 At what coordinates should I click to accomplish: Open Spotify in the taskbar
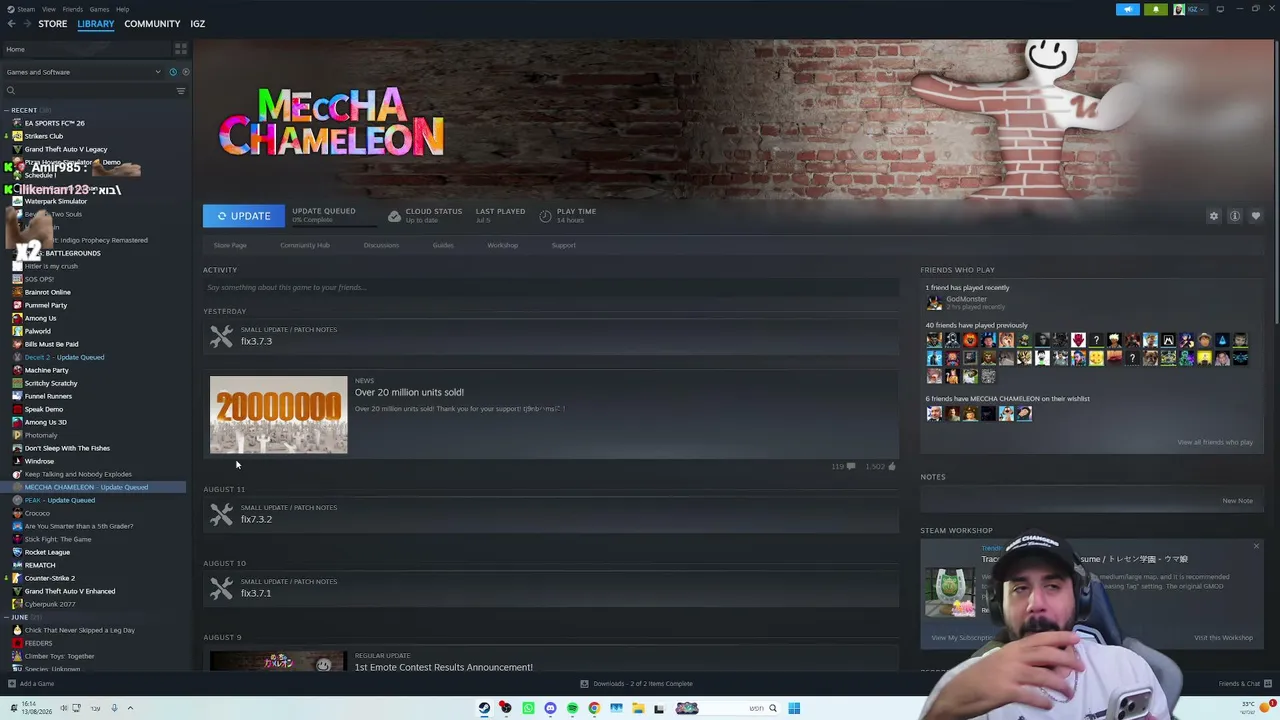[572, 708]
